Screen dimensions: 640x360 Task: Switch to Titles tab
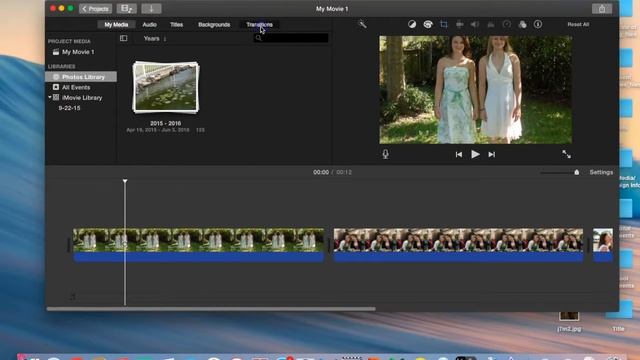point(176,24)
